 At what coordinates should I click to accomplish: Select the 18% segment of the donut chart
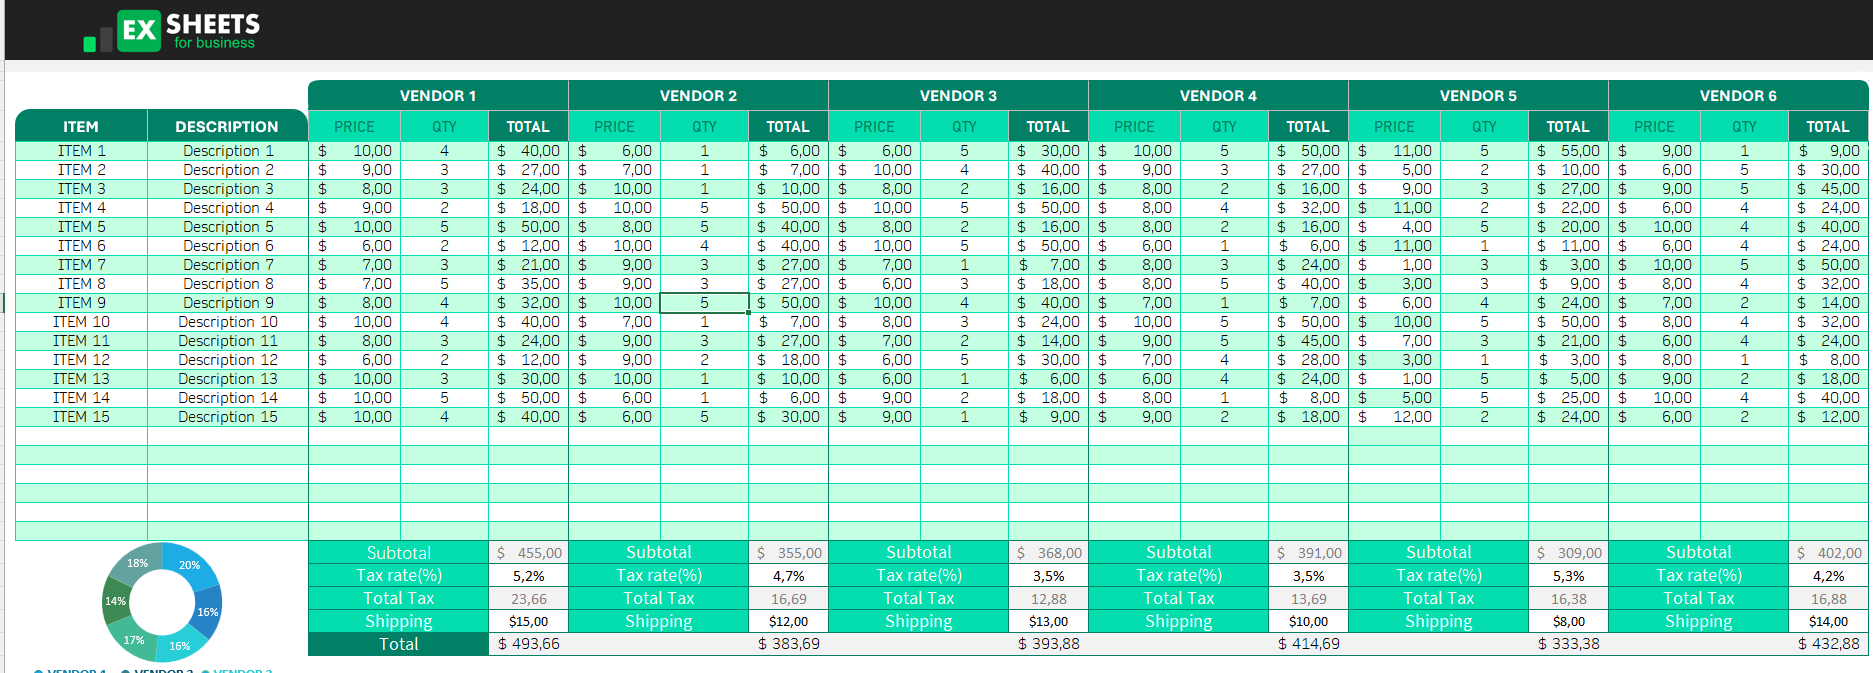click(x=137, y=563)
